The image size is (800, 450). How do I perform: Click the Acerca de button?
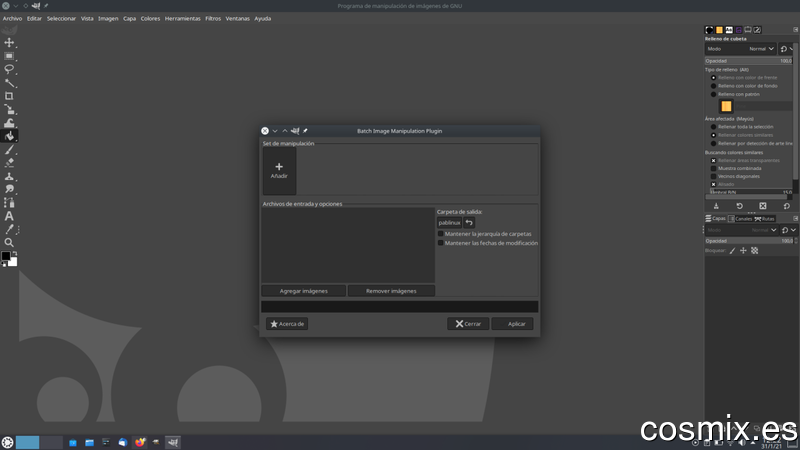(287, 324)
